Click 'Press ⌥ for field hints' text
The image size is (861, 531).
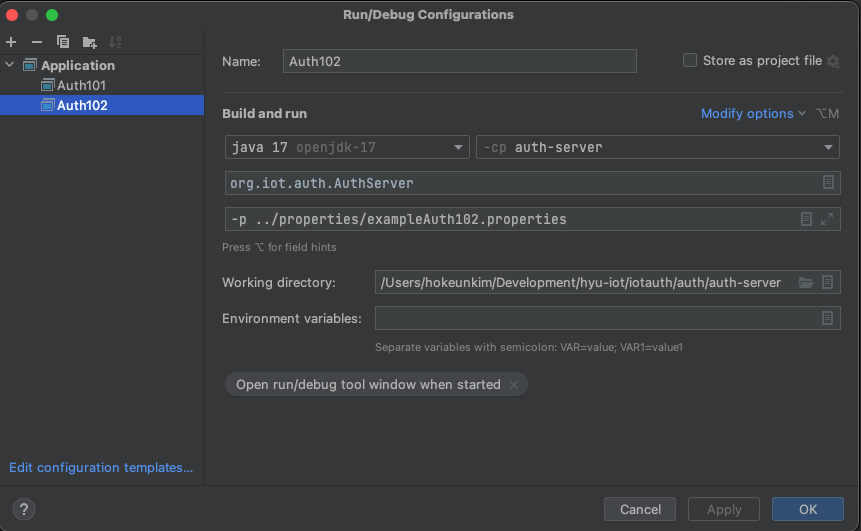coord(279,247)
